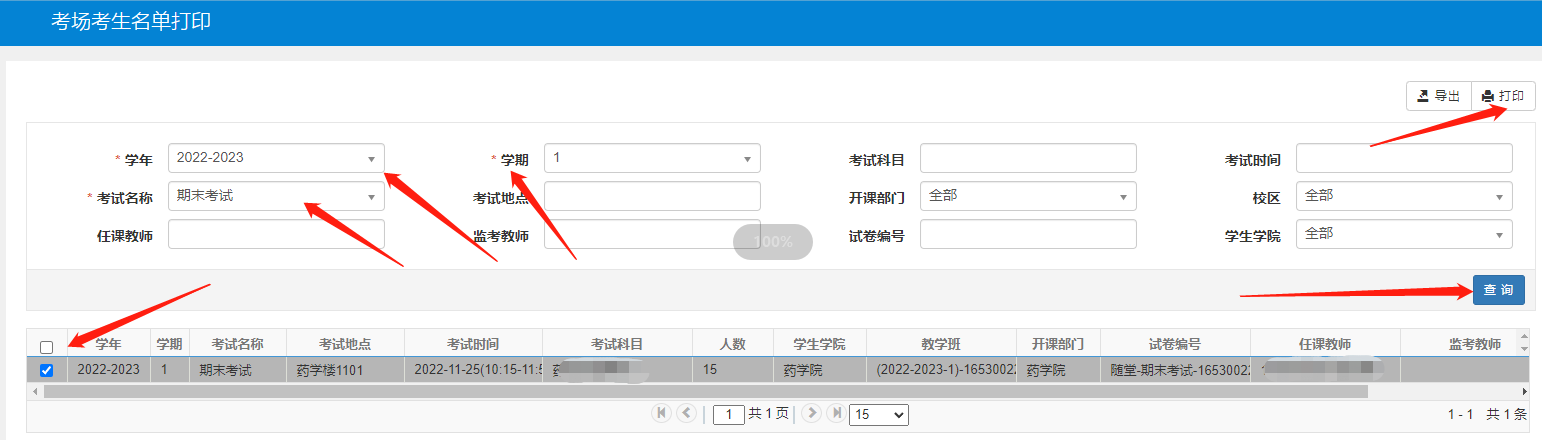The width and height of the screenshot is (1542, 440).
Task: Click the 打印 printer icon button
Action: point(1503,96)
